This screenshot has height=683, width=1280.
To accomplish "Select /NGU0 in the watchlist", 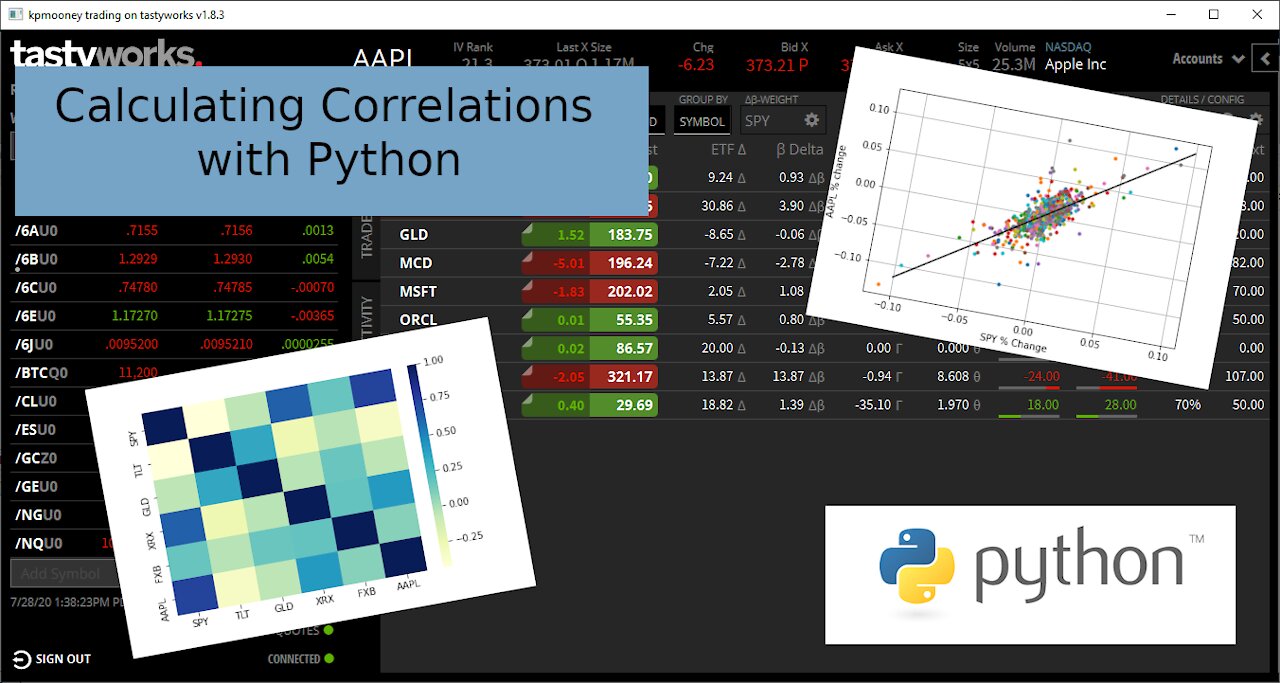I will [x=37, y=515].
